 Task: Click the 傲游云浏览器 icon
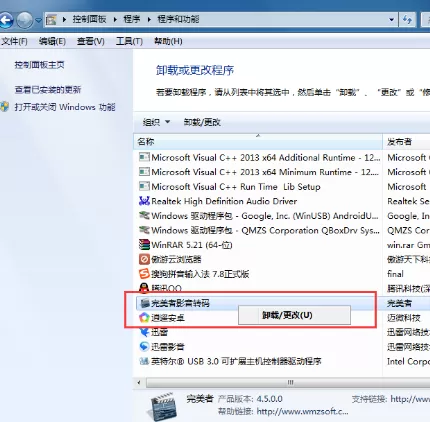[x=144, y=259]
